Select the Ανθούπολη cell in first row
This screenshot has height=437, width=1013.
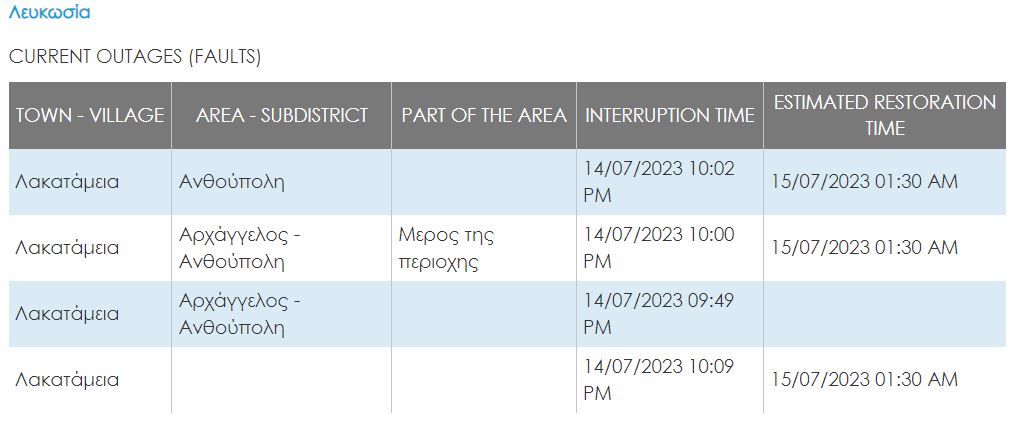point(232,182)
